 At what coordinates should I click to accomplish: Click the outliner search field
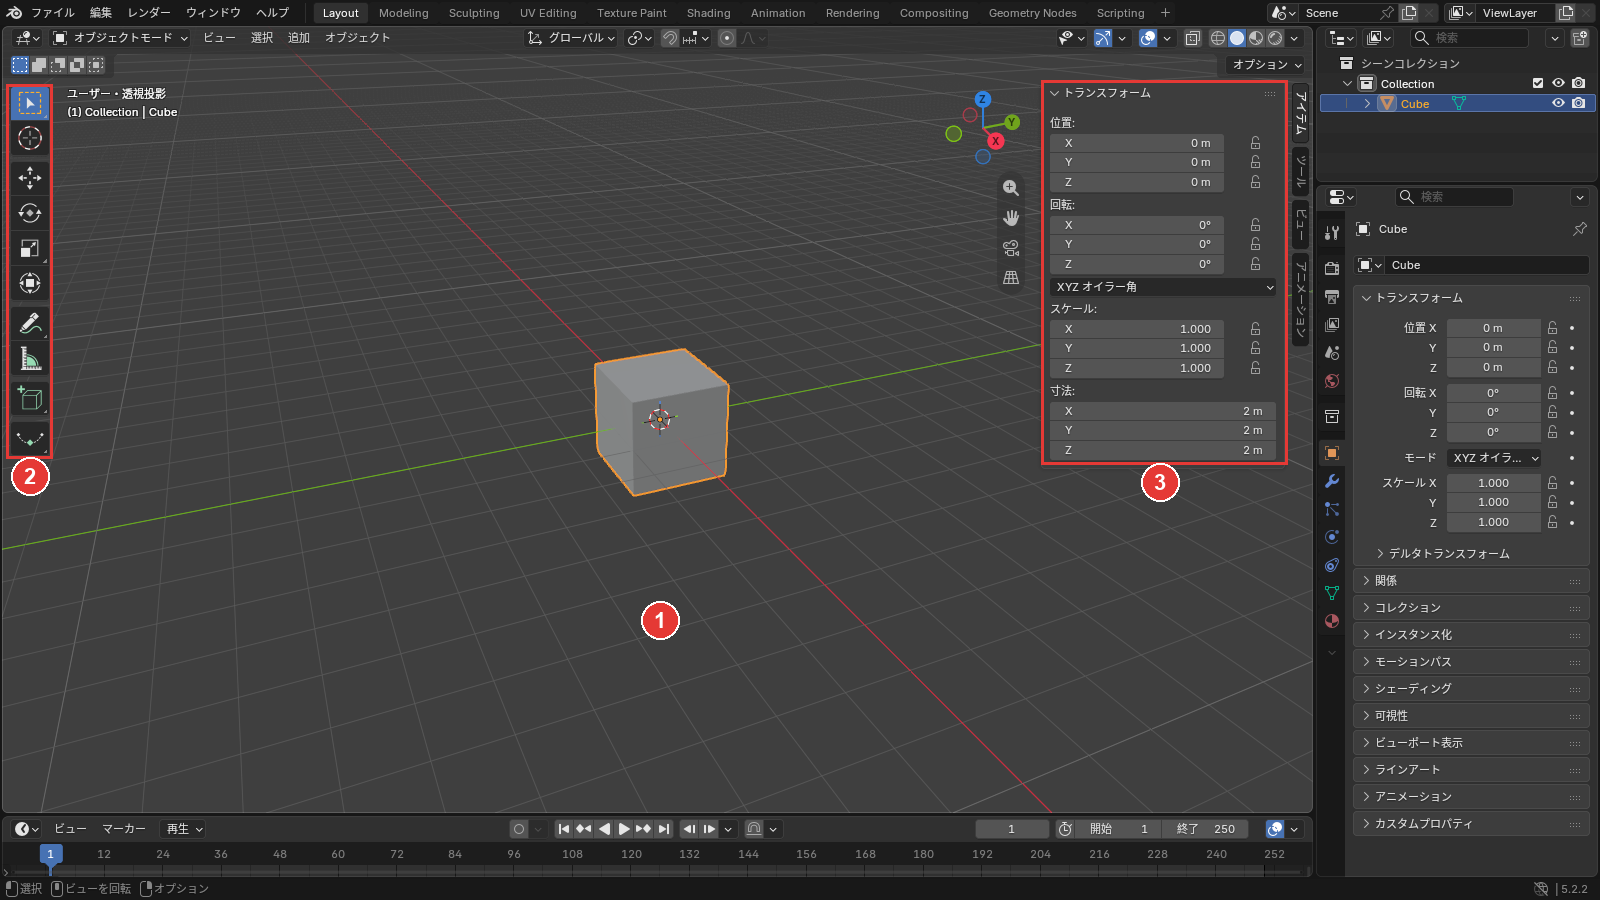pyautogui.click(x=1468, y=38)
